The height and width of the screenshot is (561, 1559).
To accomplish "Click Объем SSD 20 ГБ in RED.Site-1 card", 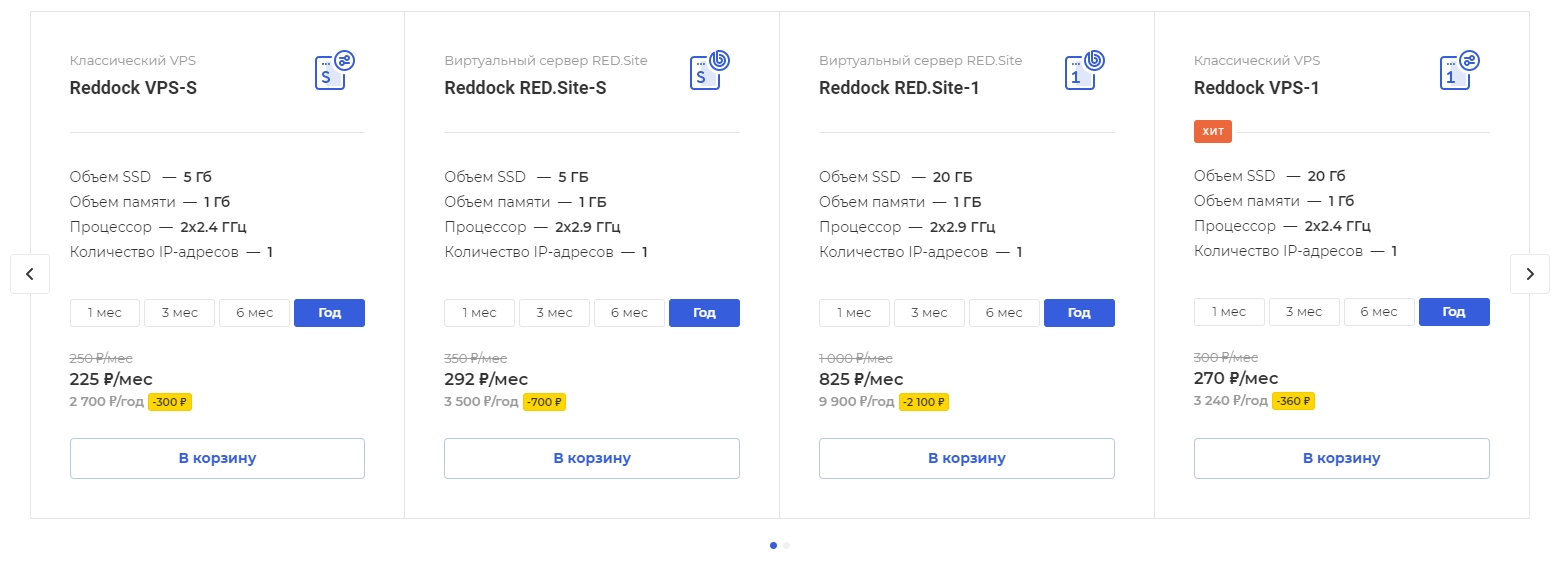I will click(896, 177).
